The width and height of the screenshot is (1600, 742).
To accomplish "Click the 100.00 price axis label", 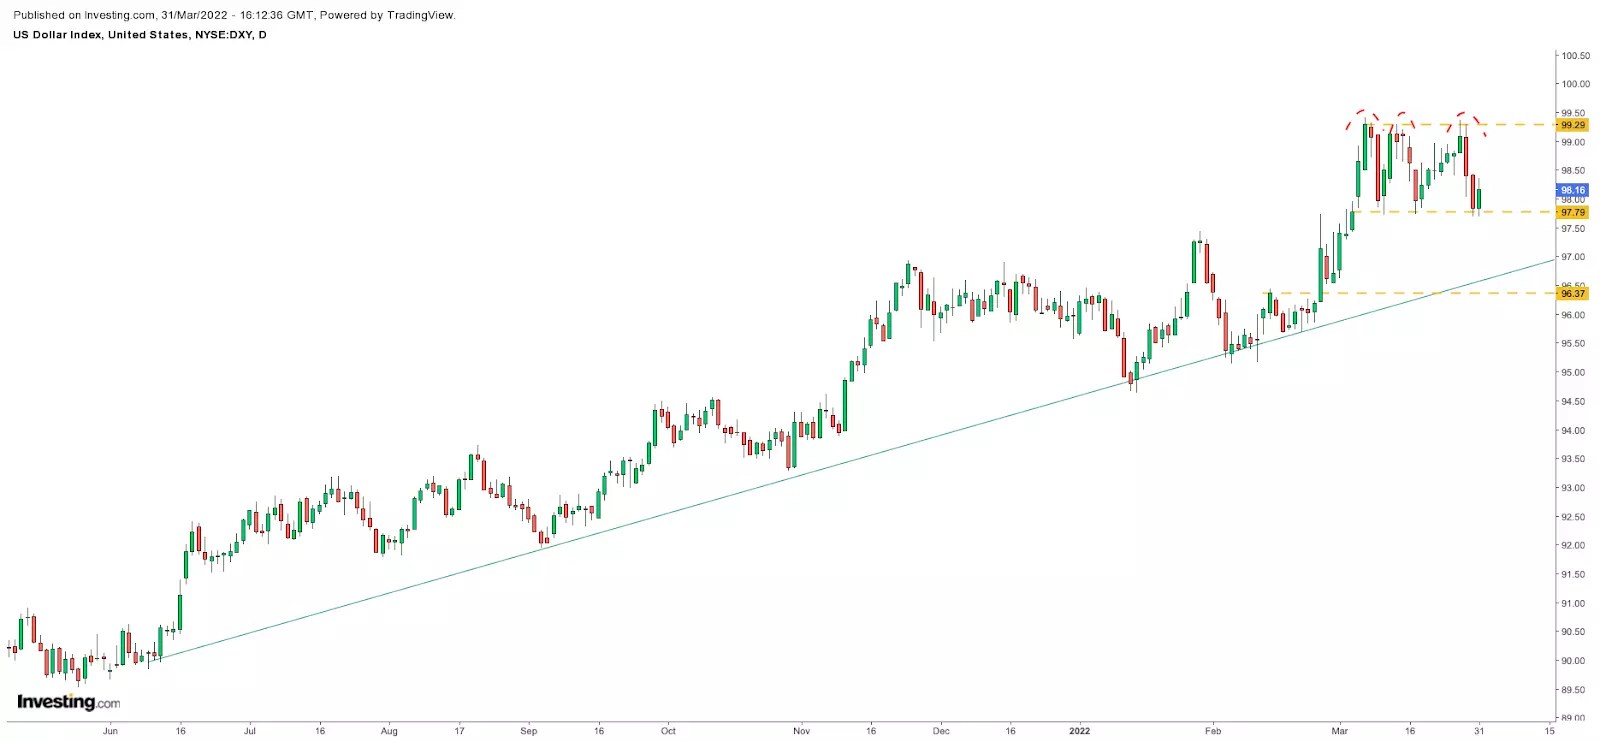I will click(1575, 84).
